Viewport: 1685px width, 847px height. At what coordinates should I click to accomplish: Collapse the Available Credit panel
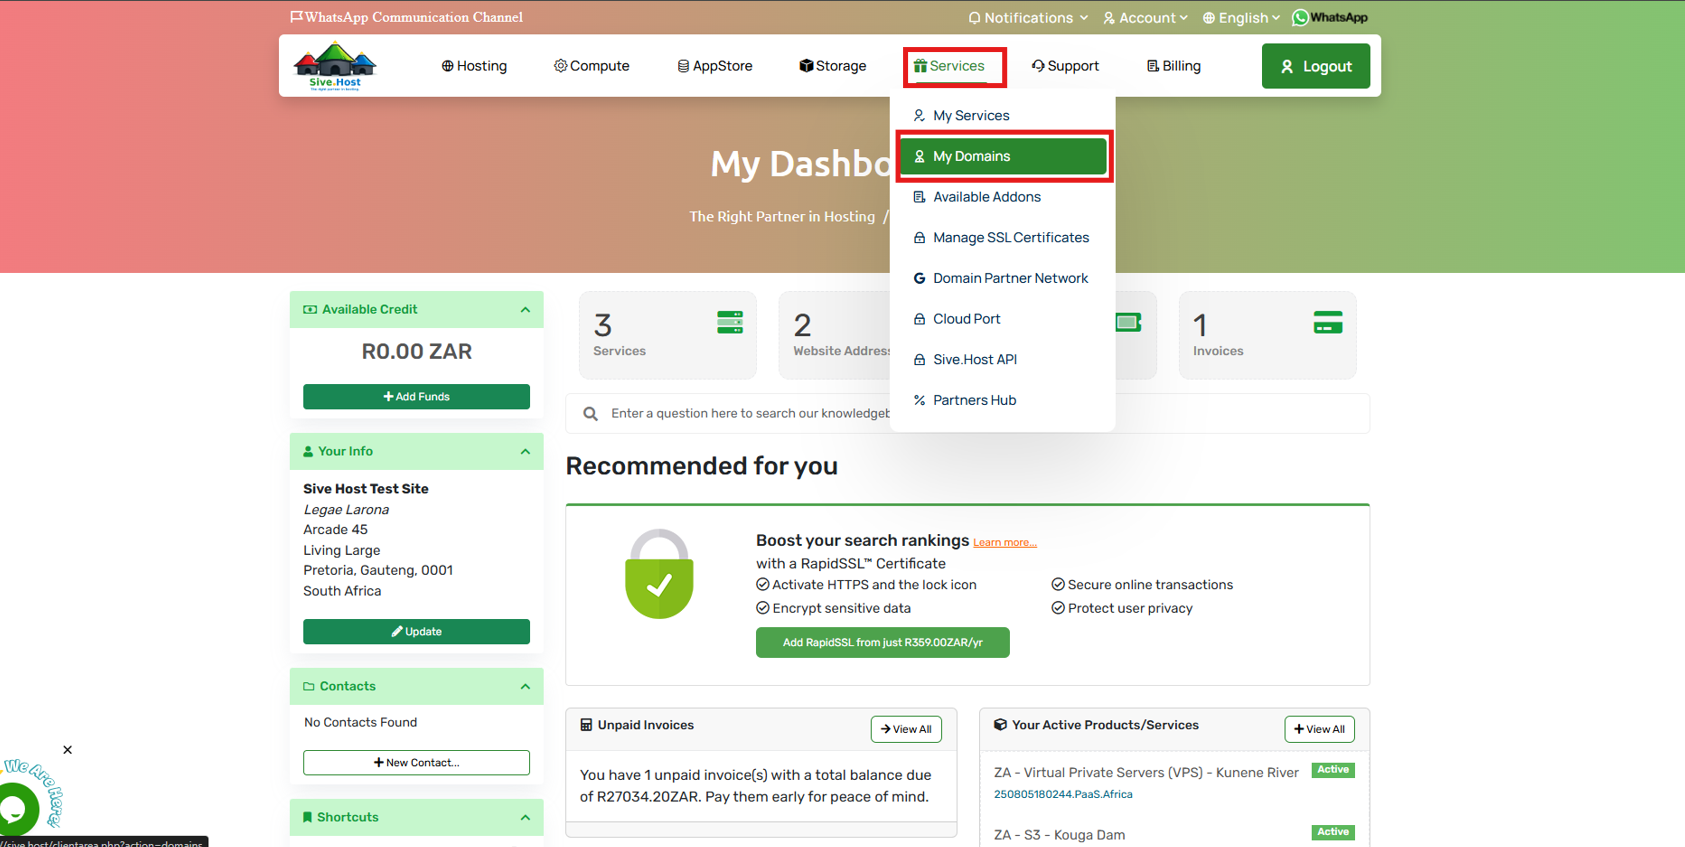525,310
